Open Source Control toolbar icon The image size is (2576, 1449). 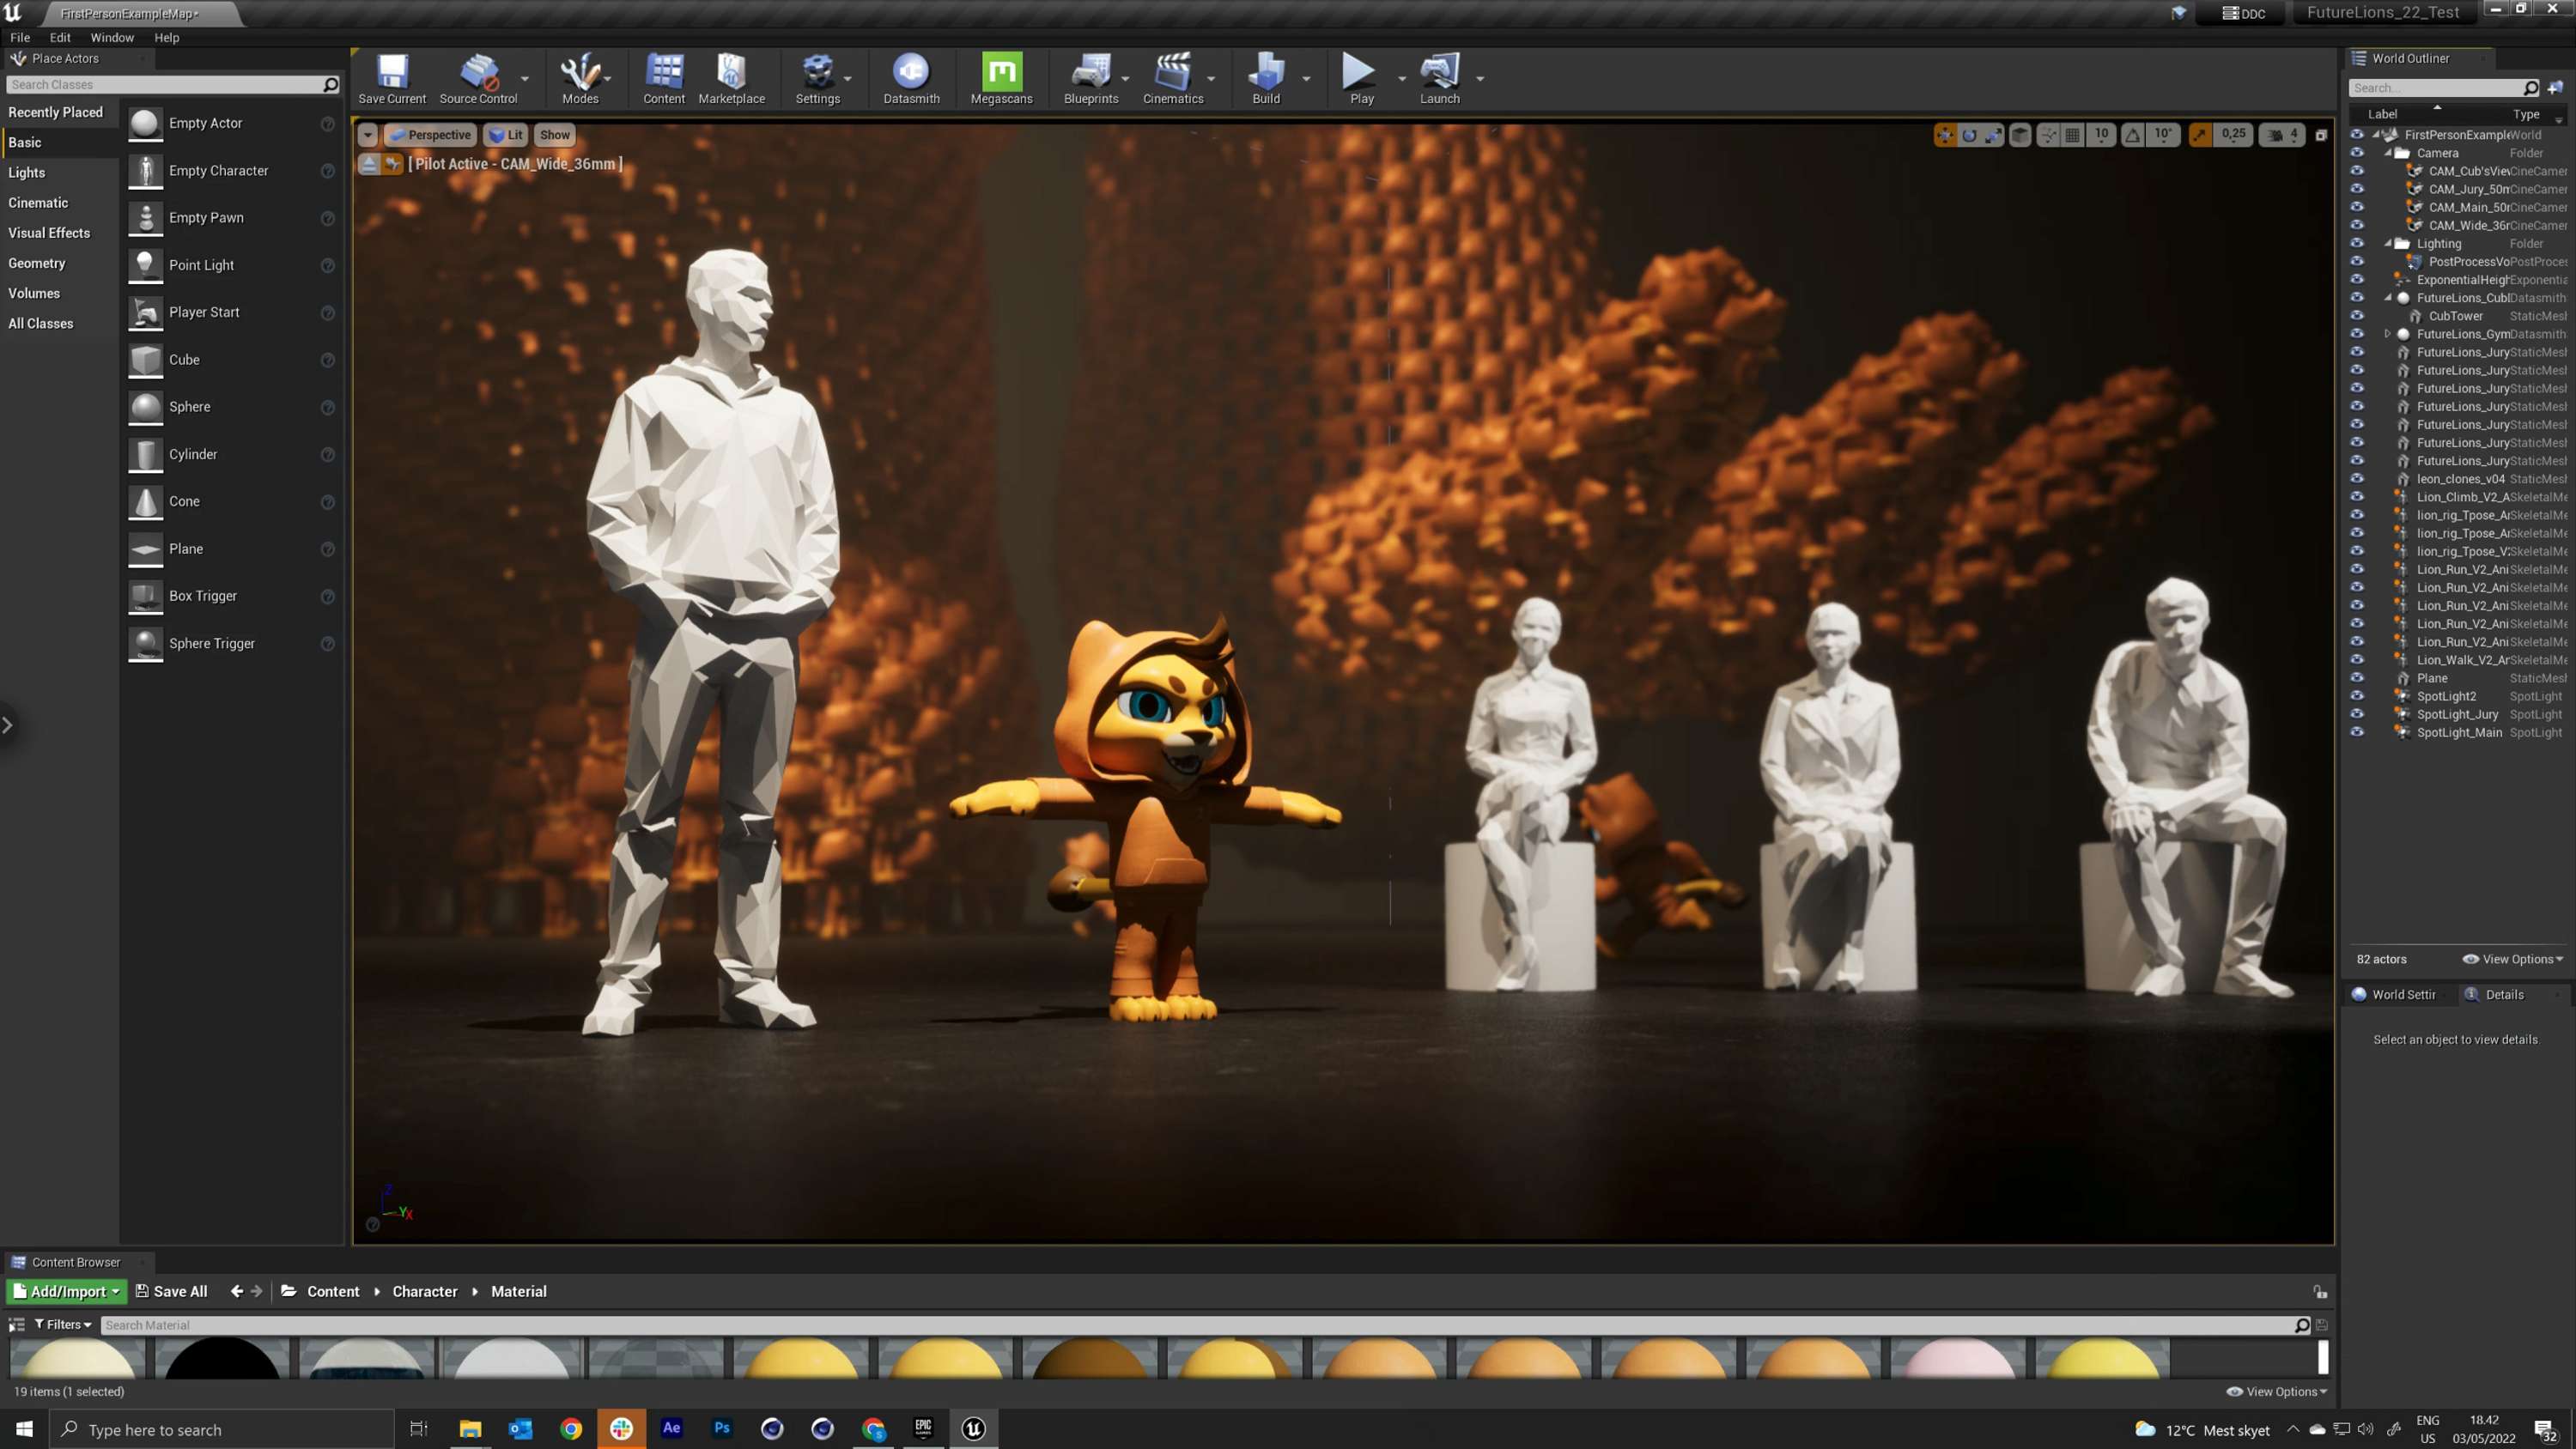(478, 78)
